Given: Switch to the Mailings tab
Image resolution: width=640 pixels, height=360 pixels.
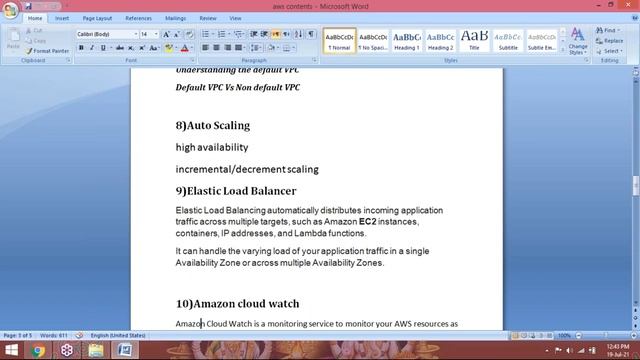Looking at the screenshot, I should coord(176,18).
